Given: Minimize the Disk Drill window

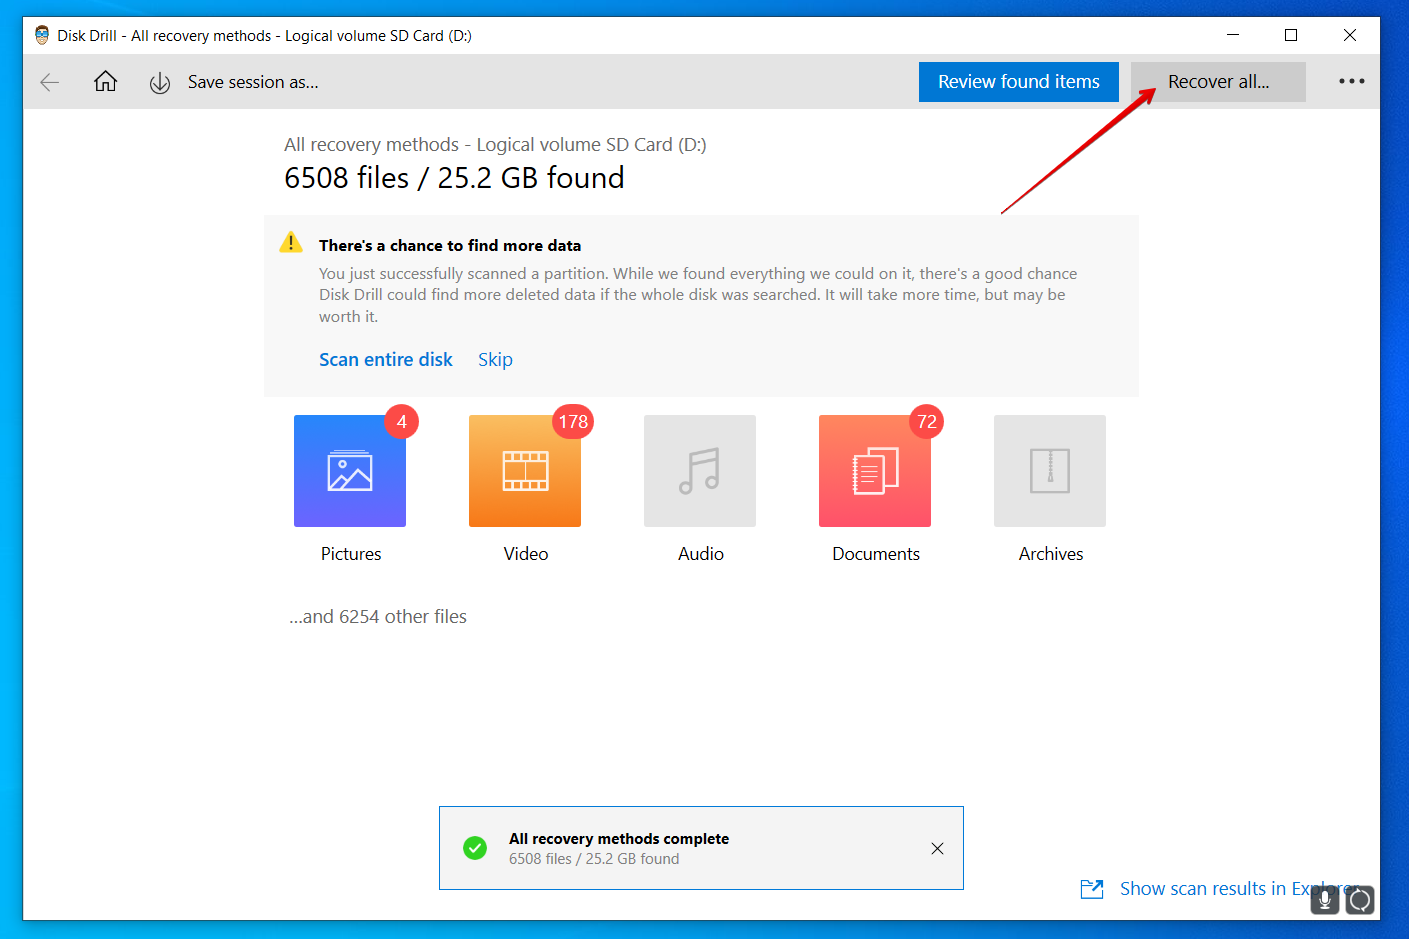Looking at the screenshot, I should click(x=1233, y=35).
